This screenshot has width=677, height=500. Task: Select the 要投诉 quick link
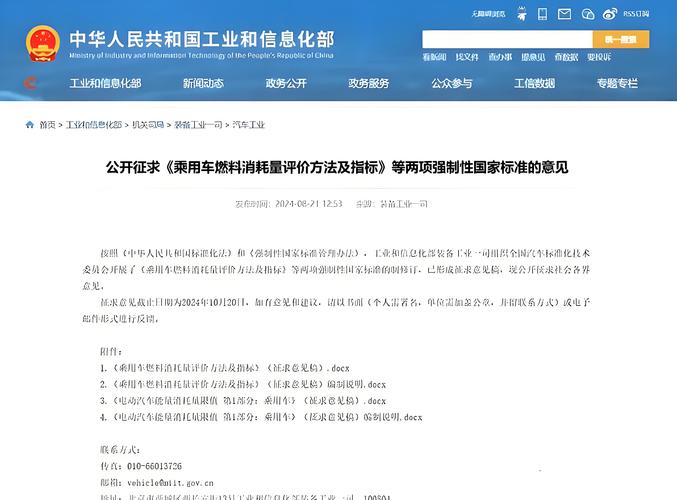(599, 57)
